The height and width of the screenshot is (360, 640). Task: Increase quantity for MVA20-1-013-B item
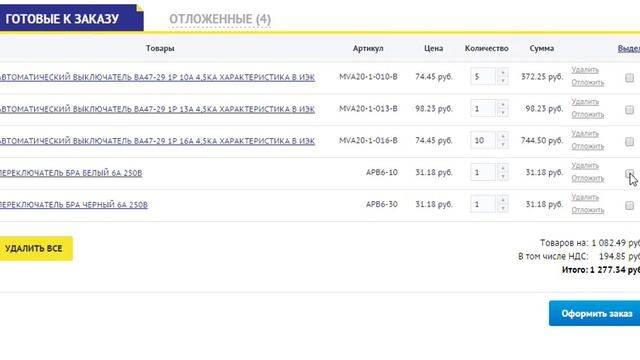(x=503, y=104)
